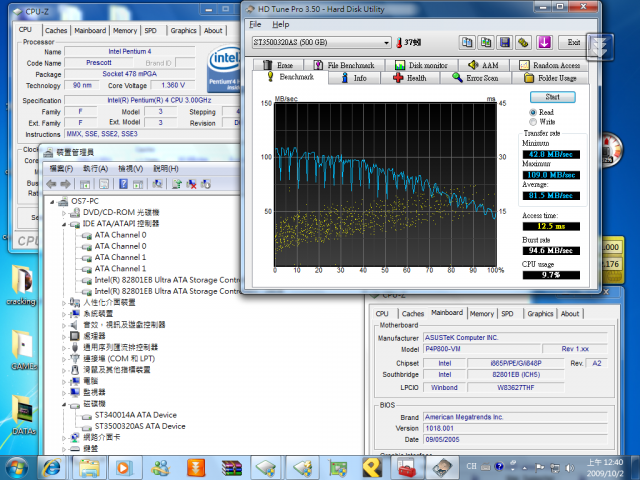The height and width of the screenshot is (480, 640).
Task: Open SPD tab in lower CPU-Z window
Action: pos(507,314)
